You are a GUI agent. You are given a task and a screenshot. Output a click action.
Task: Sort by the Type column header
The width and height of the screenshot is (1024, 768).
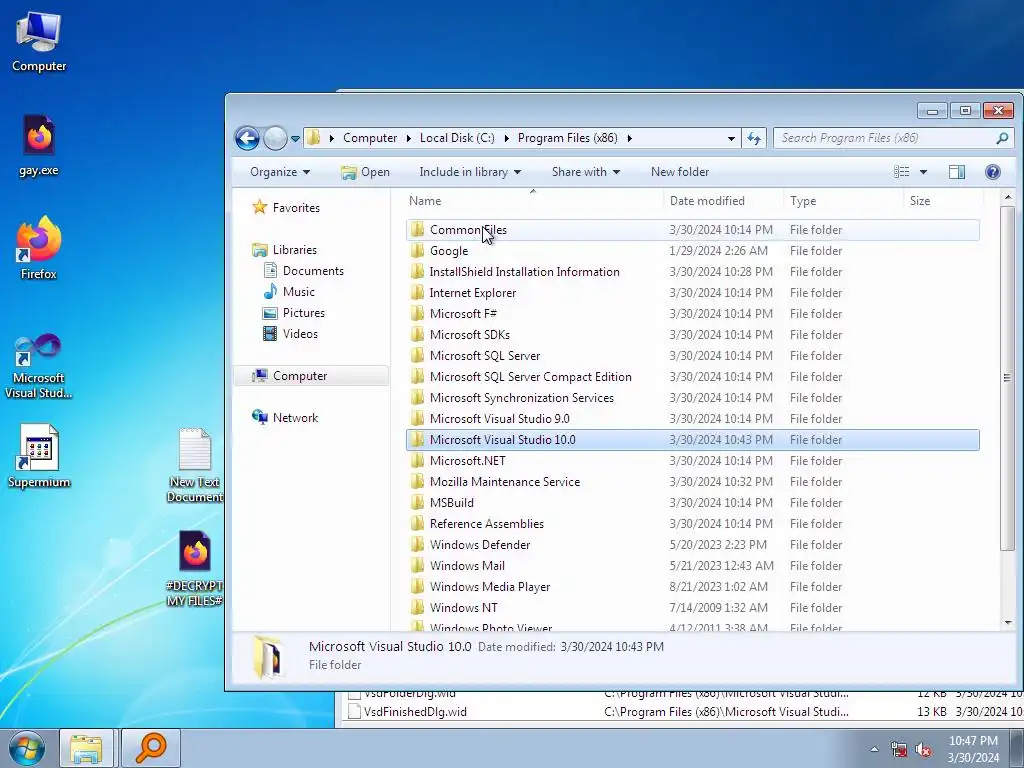tap(844, 200)
